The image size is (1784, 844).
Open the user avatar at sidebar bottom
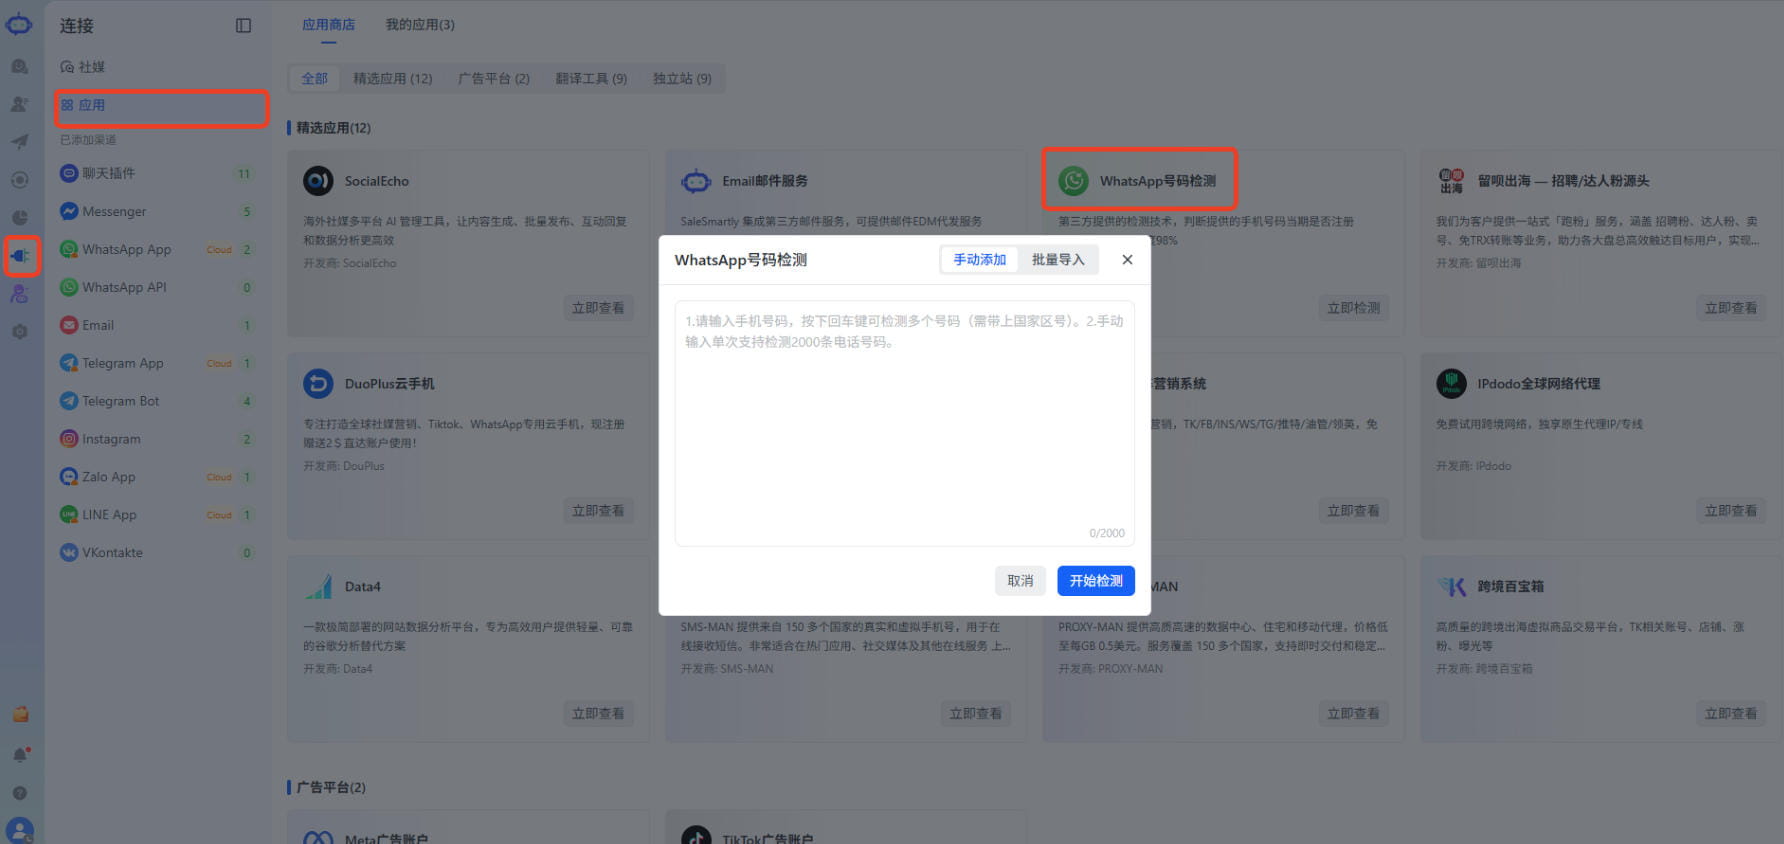pyautogui.click(x=20, y=830)
